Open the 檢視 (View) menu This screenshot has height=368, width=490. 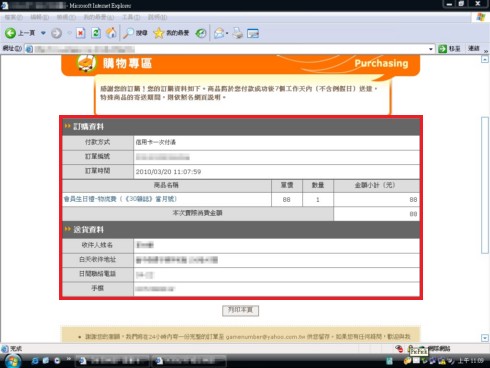[x=66, y=17]
